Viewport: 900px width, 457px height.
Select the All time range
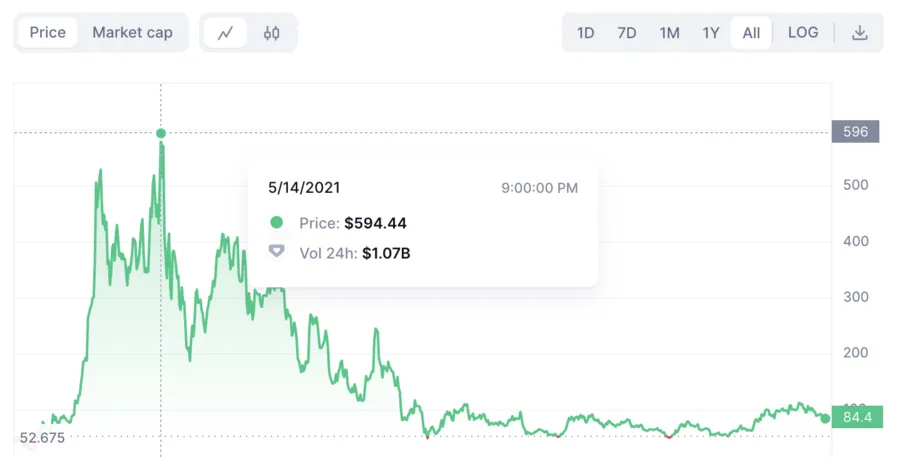point(751,33)
